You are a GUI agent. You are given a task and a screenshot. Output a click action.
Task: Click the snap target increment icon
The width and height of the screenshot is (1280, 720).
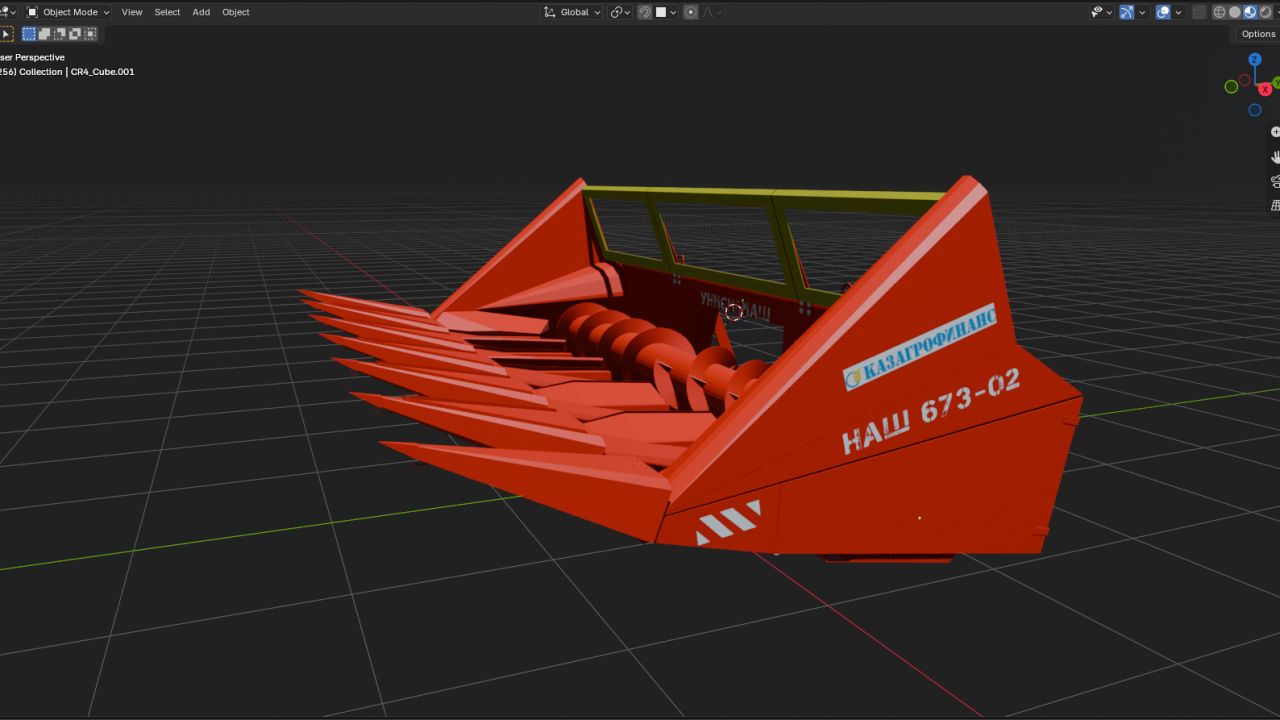(x=661, y=12)
